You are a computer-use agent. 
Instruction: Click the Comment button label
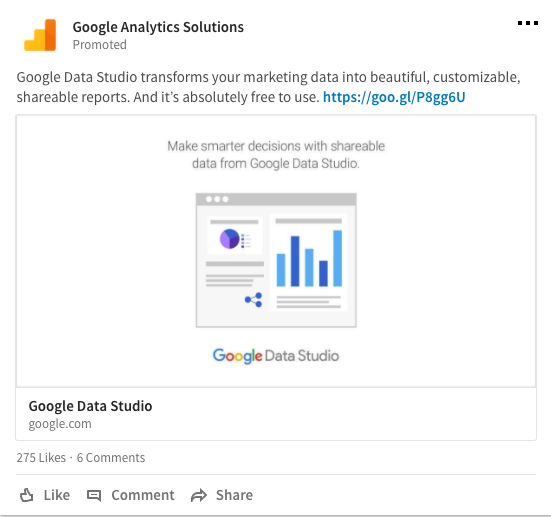[143, 495]
